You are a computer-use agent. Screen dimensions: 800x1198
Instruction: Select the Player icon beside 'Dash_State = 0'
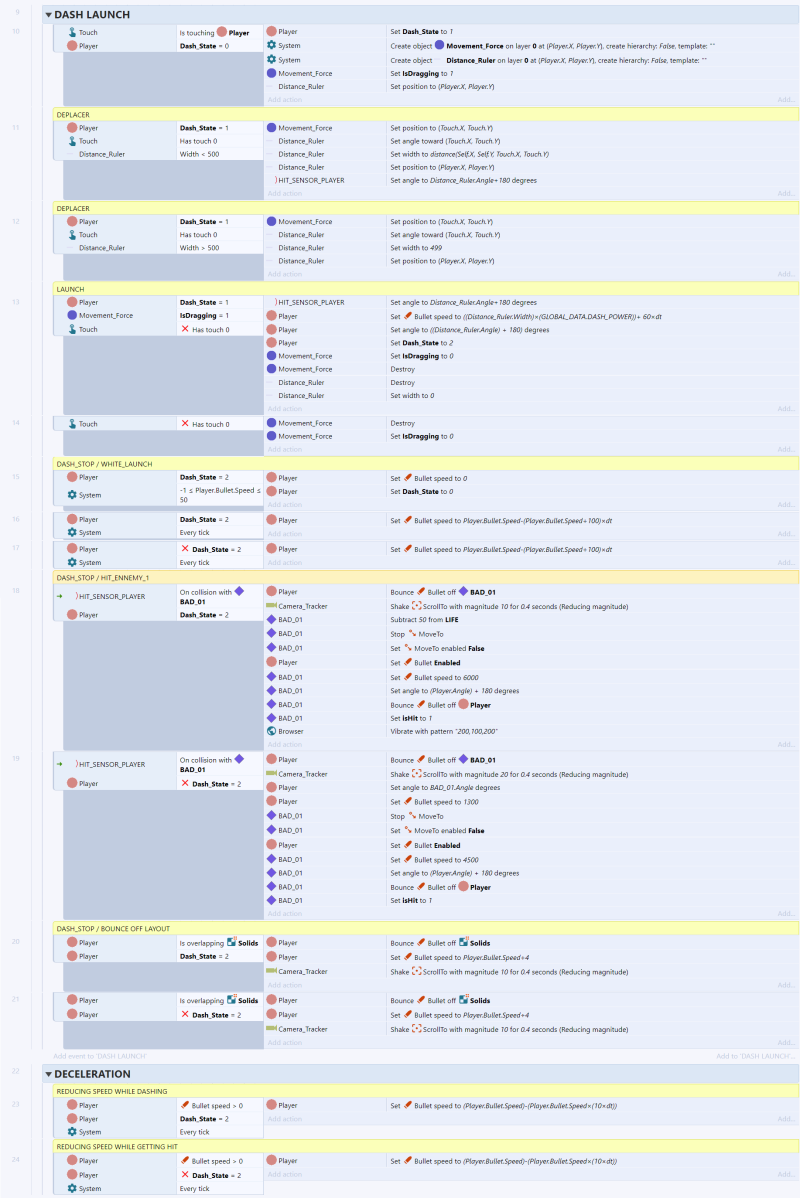pos(72,46)
